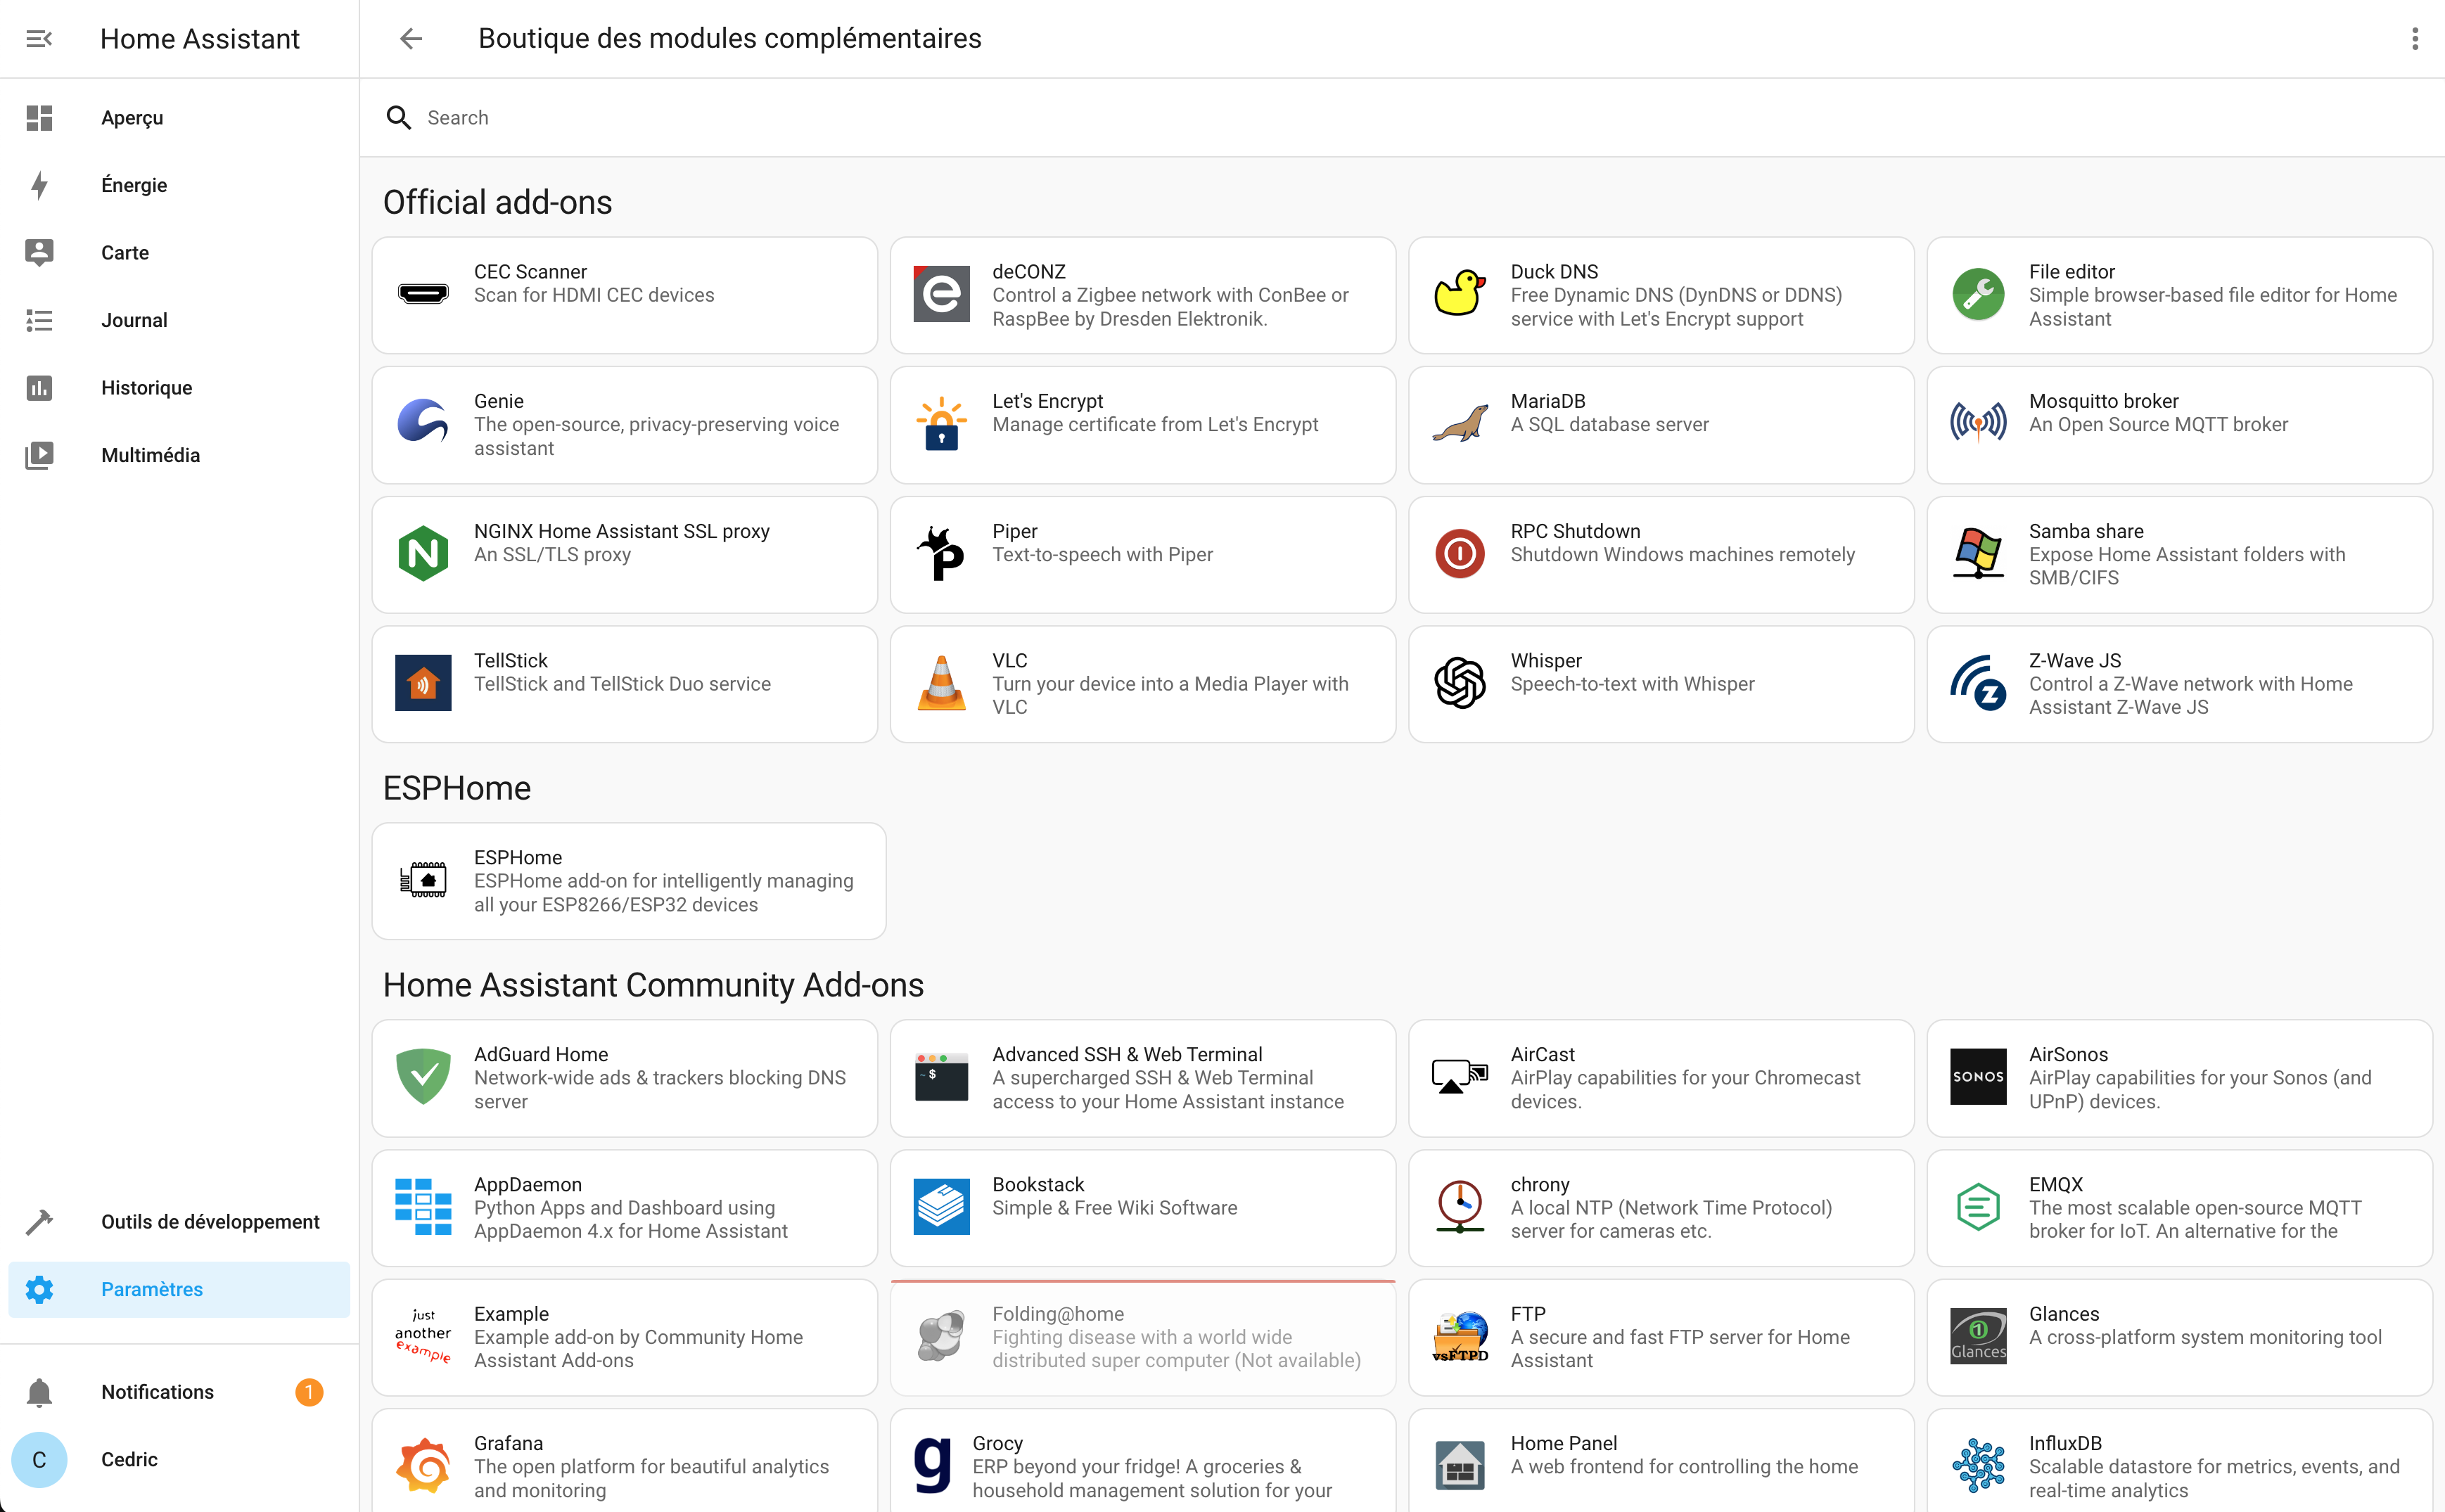Click 'An Open Source MQTT broker' description

point(2158,424)
